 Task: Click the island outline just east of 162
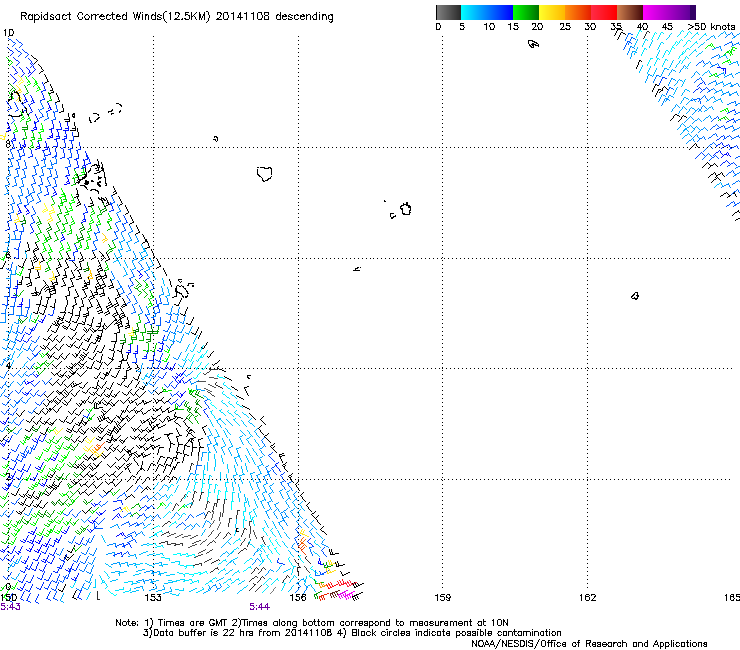pos(635,296)
